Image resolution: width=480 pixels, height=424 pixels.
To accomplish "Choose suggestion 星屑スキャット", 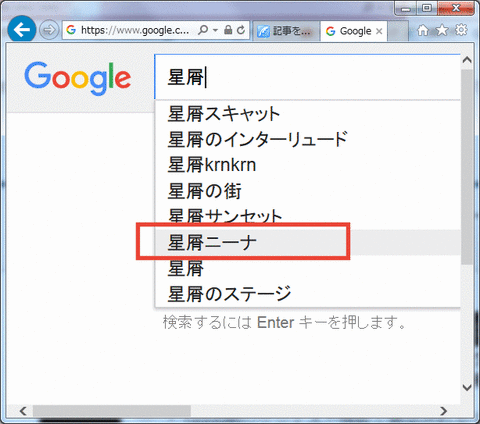I will [x=307, y=114].
